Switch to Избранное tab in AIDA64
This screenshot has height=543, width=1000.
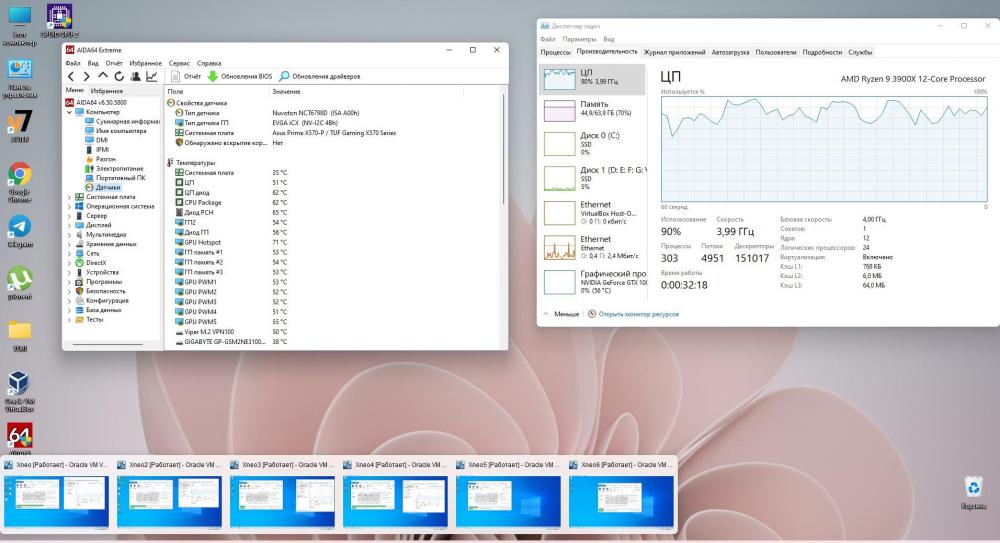(x=107, y=91)
